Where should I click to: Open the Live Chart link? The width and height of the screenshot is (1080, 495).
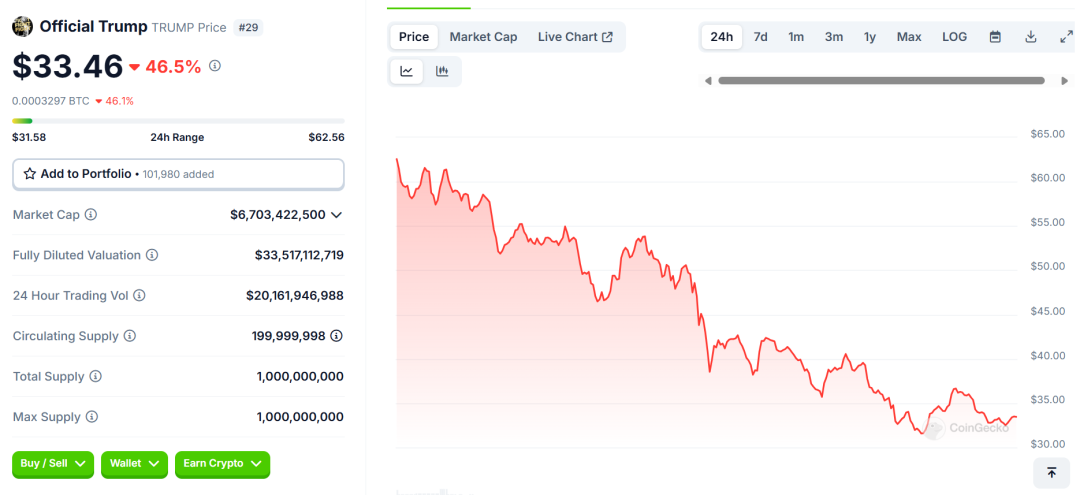coord(575,37)
